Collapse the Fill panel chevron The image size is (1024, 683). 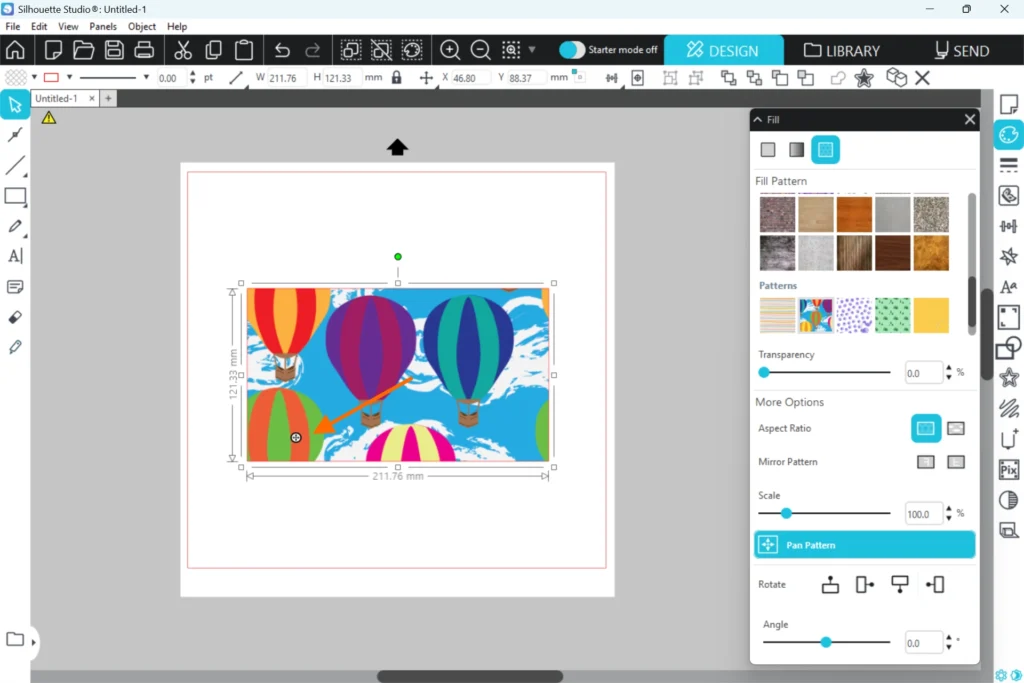pos(759,120)
